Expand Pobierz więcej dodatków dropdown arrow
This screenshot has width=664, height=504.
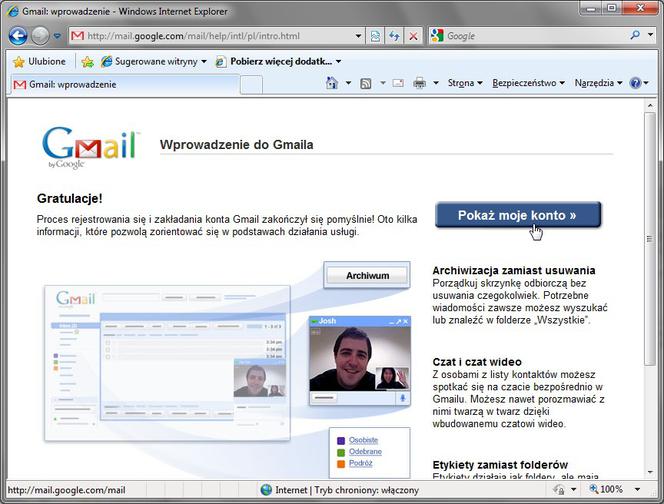click(339, 62)
